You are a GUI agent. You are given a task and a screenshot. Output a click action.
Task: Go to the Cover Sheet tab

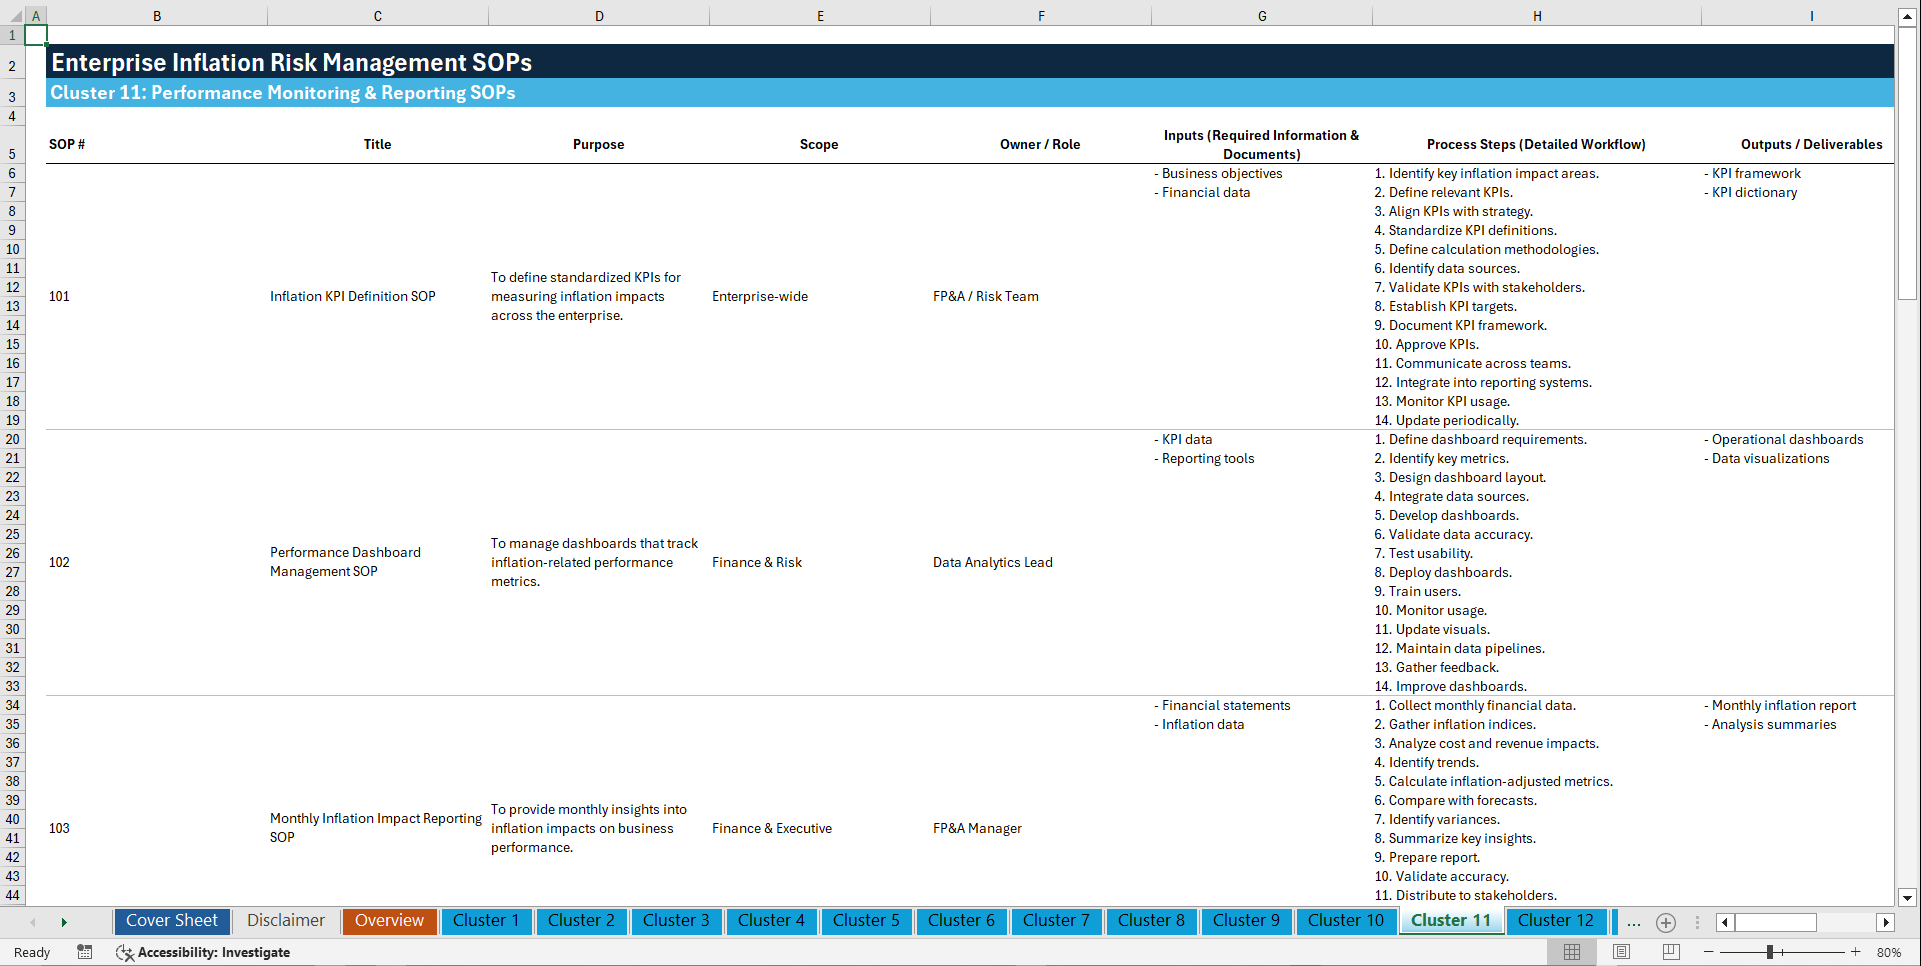171,921
